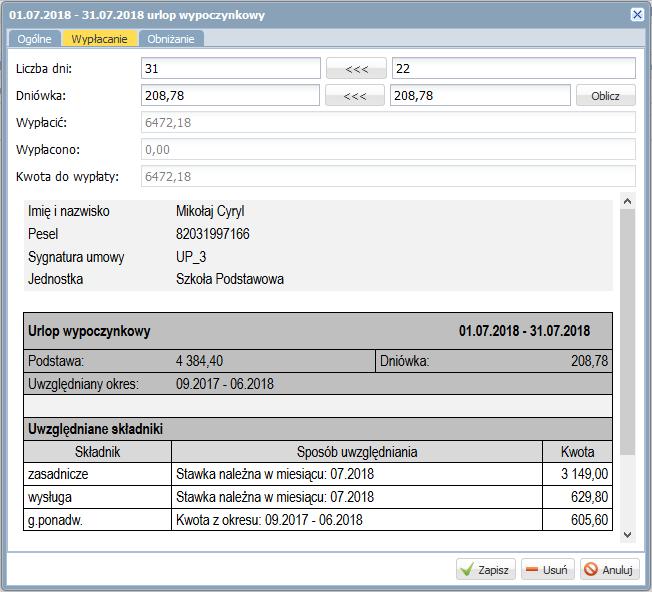Save with the Zapisz button
Image resolution: width=652 pixels, height=592 pixels.
pos(486,569)
